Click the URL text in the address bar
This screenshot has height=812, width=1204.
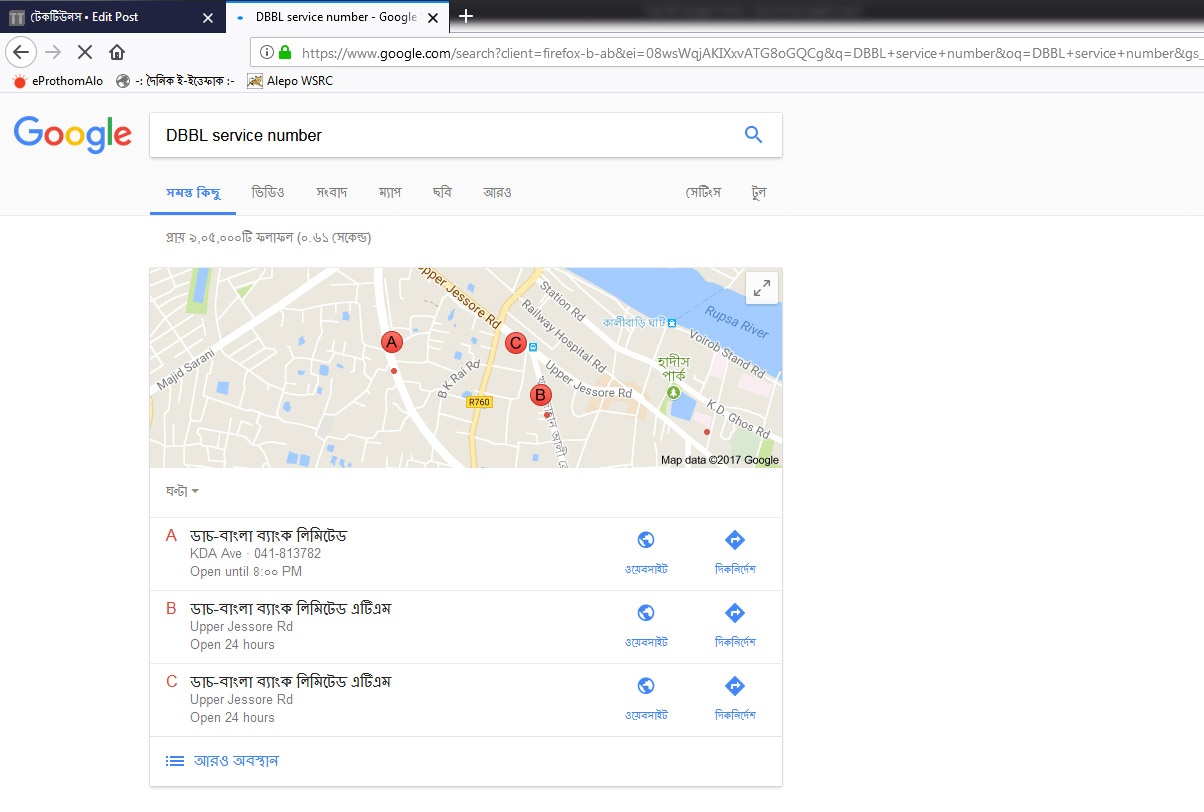pos(750,53)
